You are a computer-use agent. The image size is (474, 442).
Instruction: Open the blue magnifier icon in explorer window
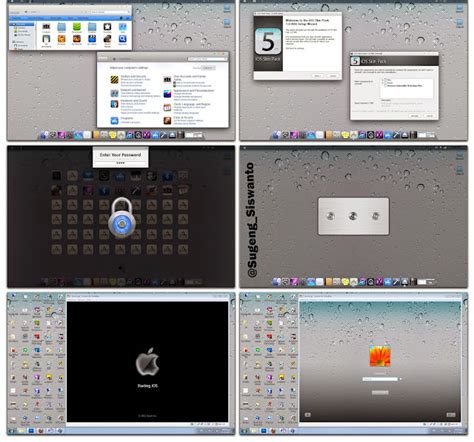(x=122, y=39)
